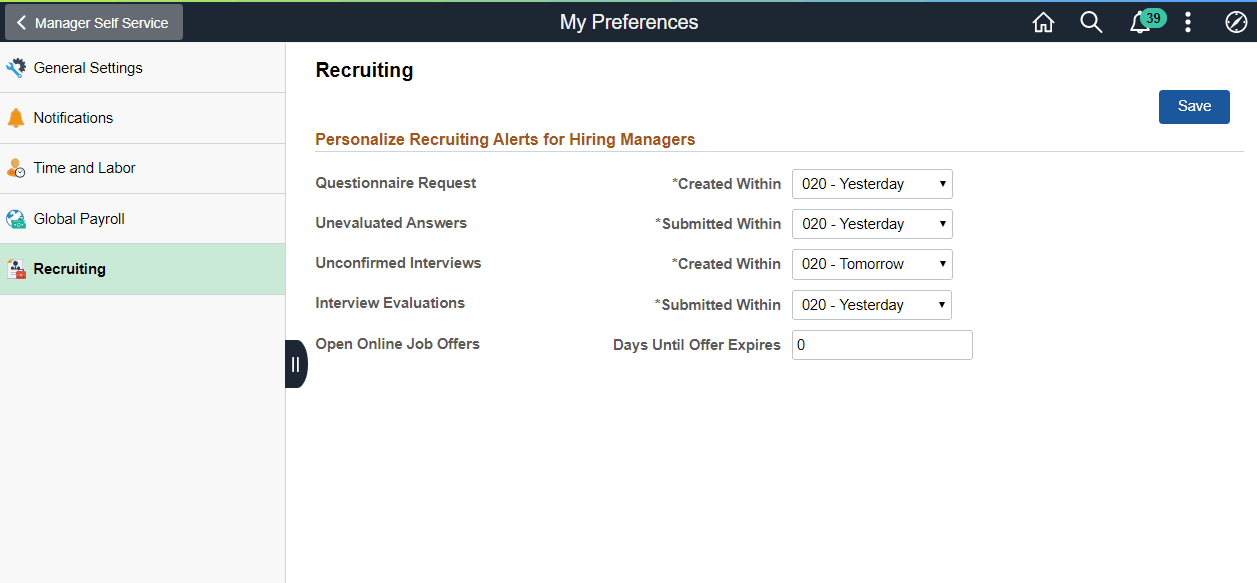1257x583 pixels.
Task: Collapse the sidebar using the handle
Action: pos(296,364)
